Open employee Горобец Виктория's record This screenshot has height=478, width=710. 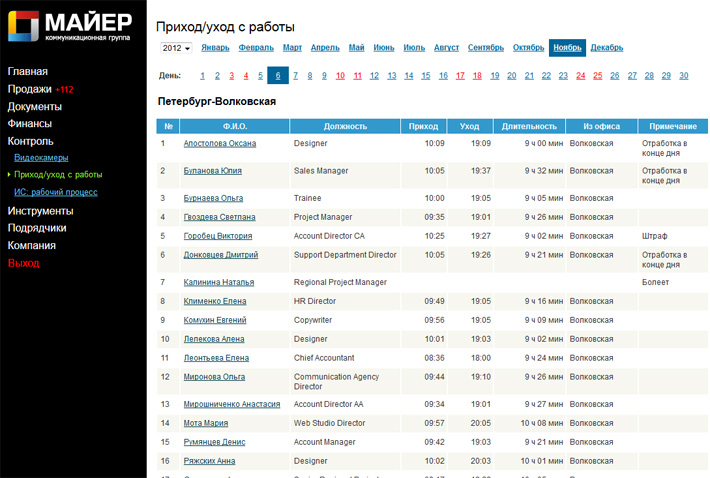pos(218,236)
